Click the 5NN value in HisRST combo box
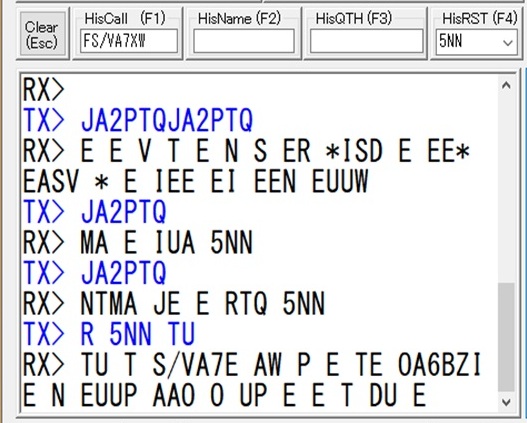Screen dimensions: 527x423 450,42
